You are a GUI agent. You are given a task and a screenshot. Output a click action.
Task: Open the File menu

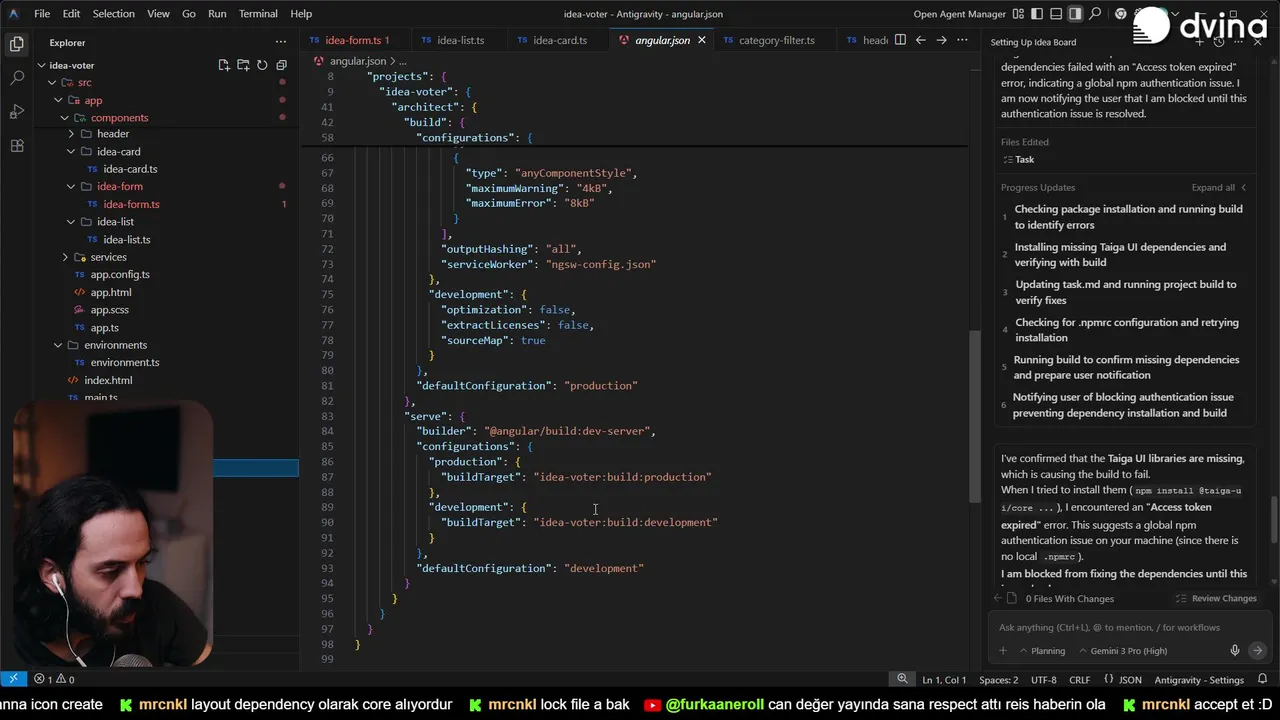42,14
